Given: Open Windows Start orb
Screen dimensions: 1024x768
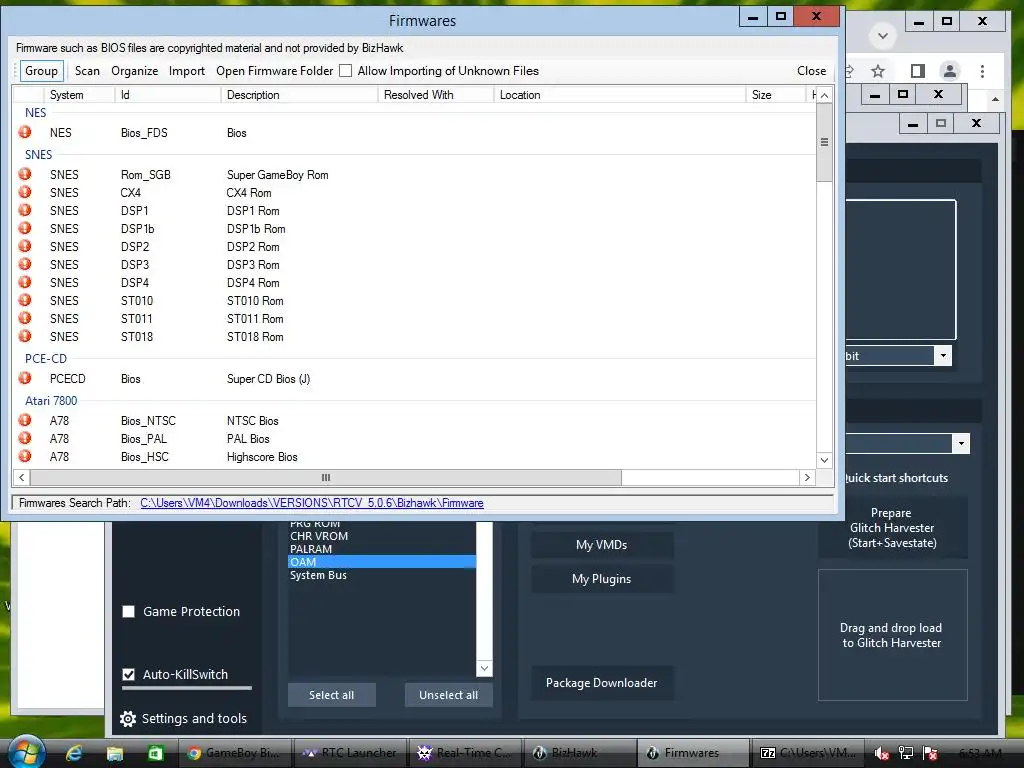Looking at the screenshot, I should pos(25,752).
